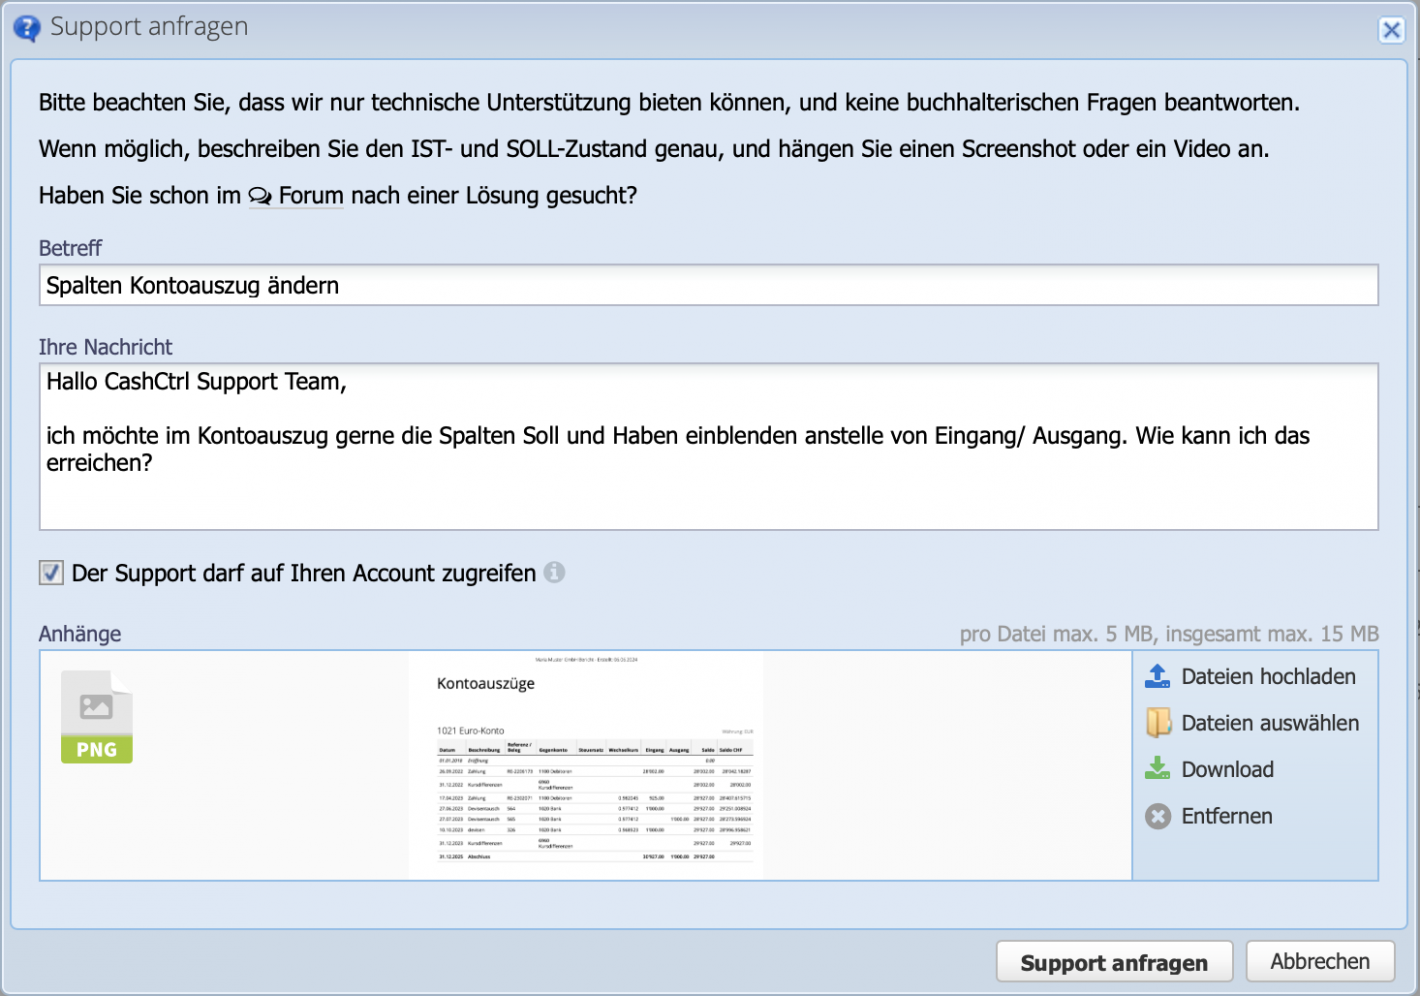The image size is (1420, 996).
Task: Uncheck Der Support darf auf Ihren Account zugreifen
Action: [50, 572]
